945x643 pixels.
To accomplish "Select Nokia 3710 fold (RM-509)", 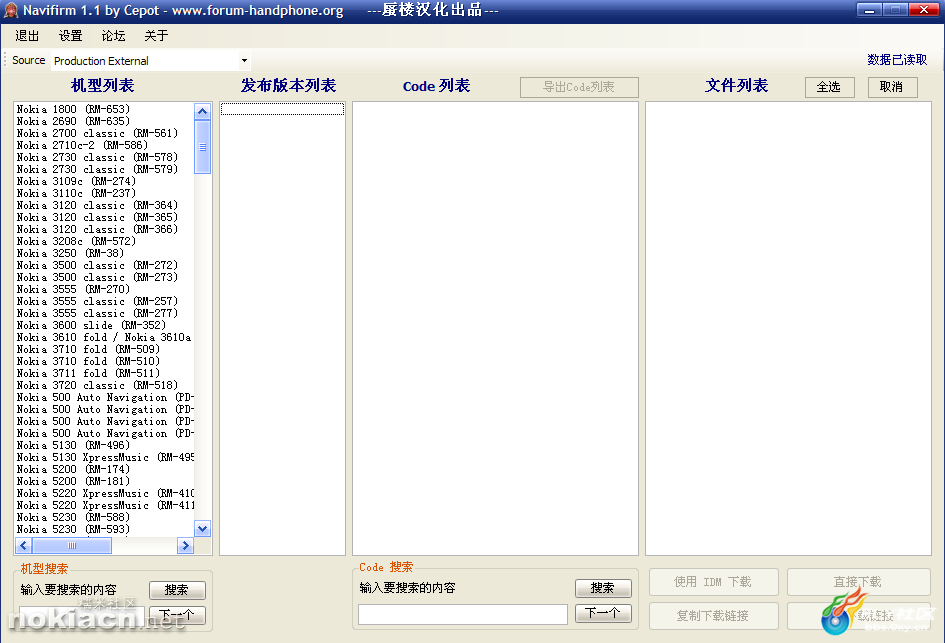I will click(x=89, y=350).
